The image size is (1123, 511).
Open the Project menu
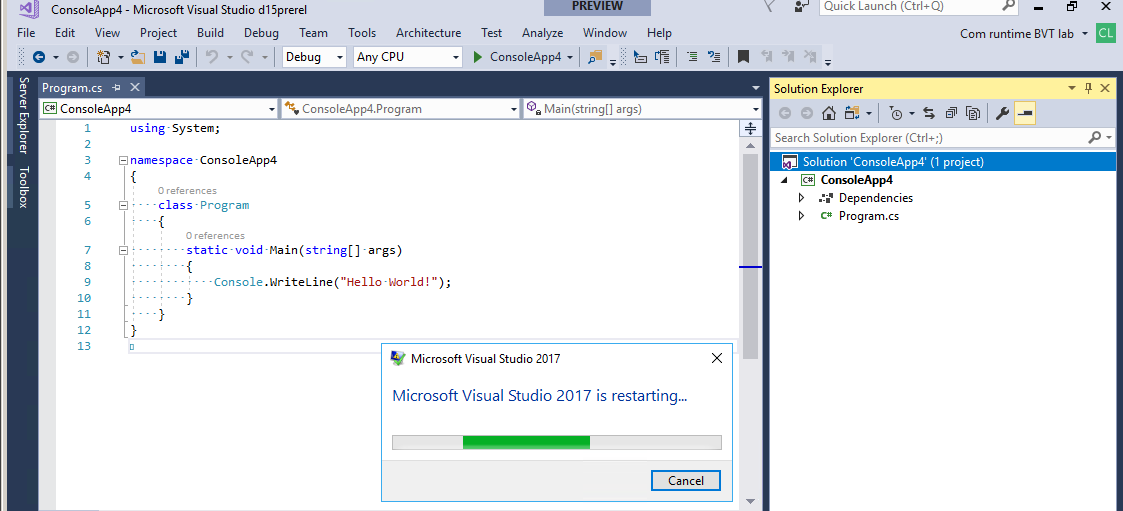(x=158, y=33)
